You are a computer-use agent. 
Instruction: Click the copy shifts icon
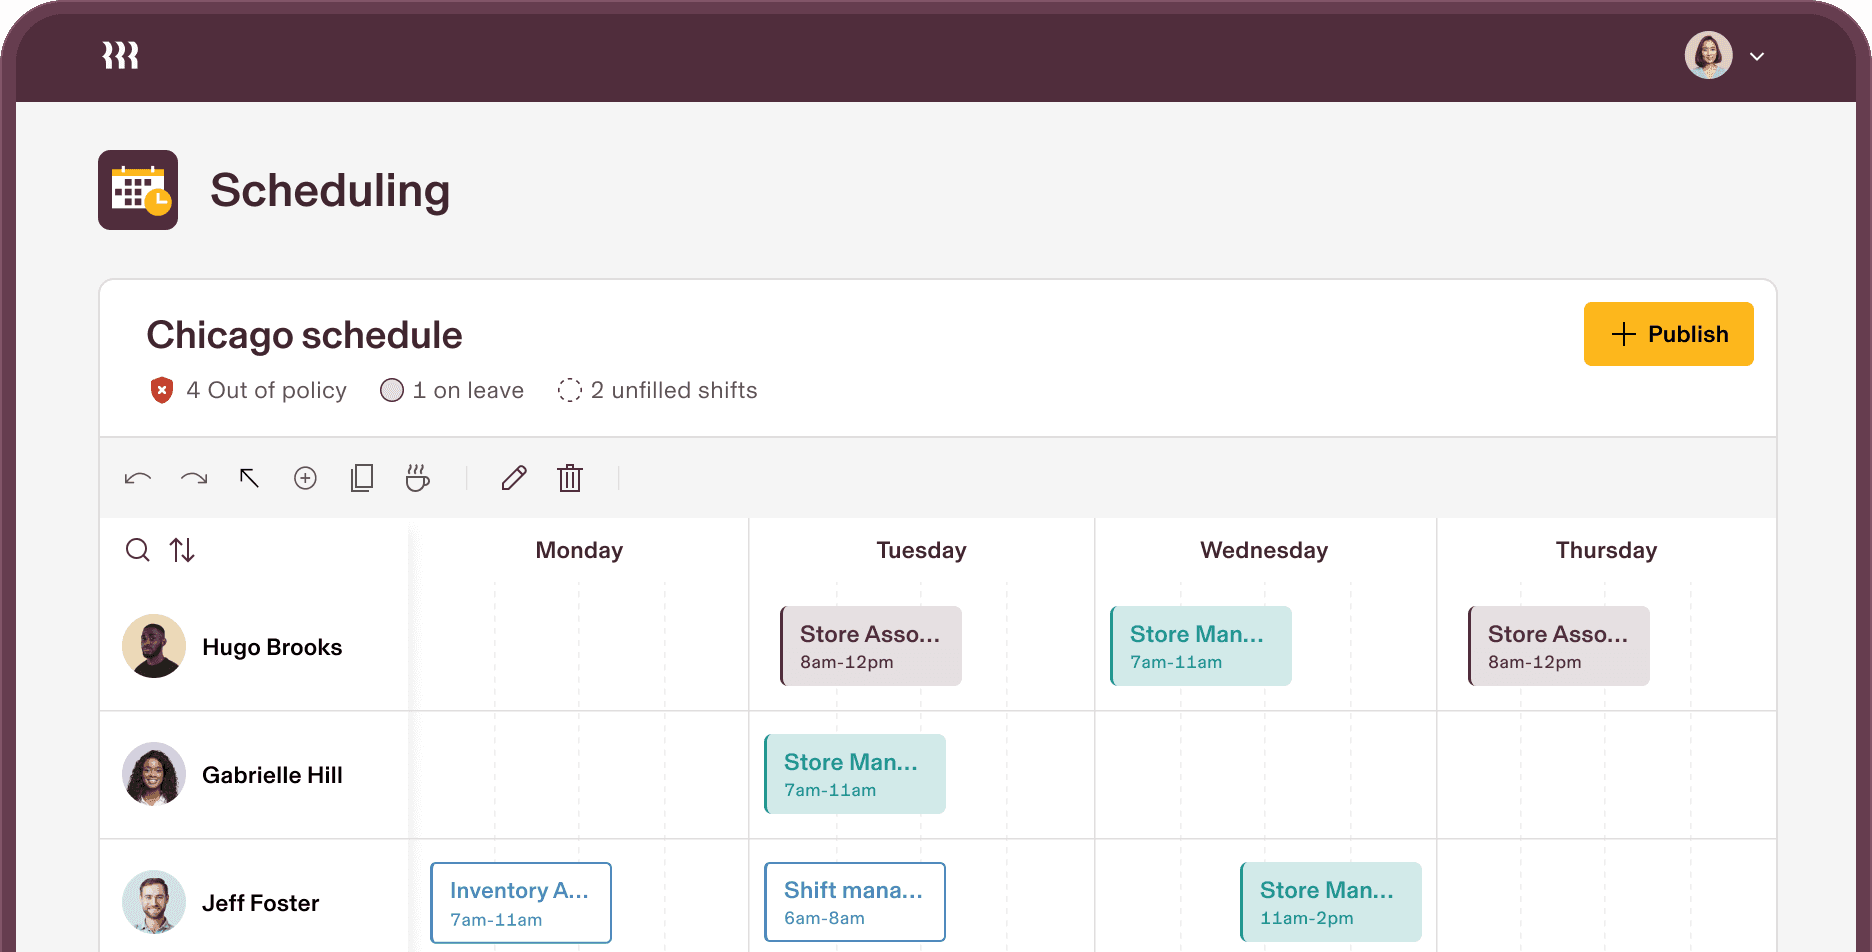[x=362, y=478]
